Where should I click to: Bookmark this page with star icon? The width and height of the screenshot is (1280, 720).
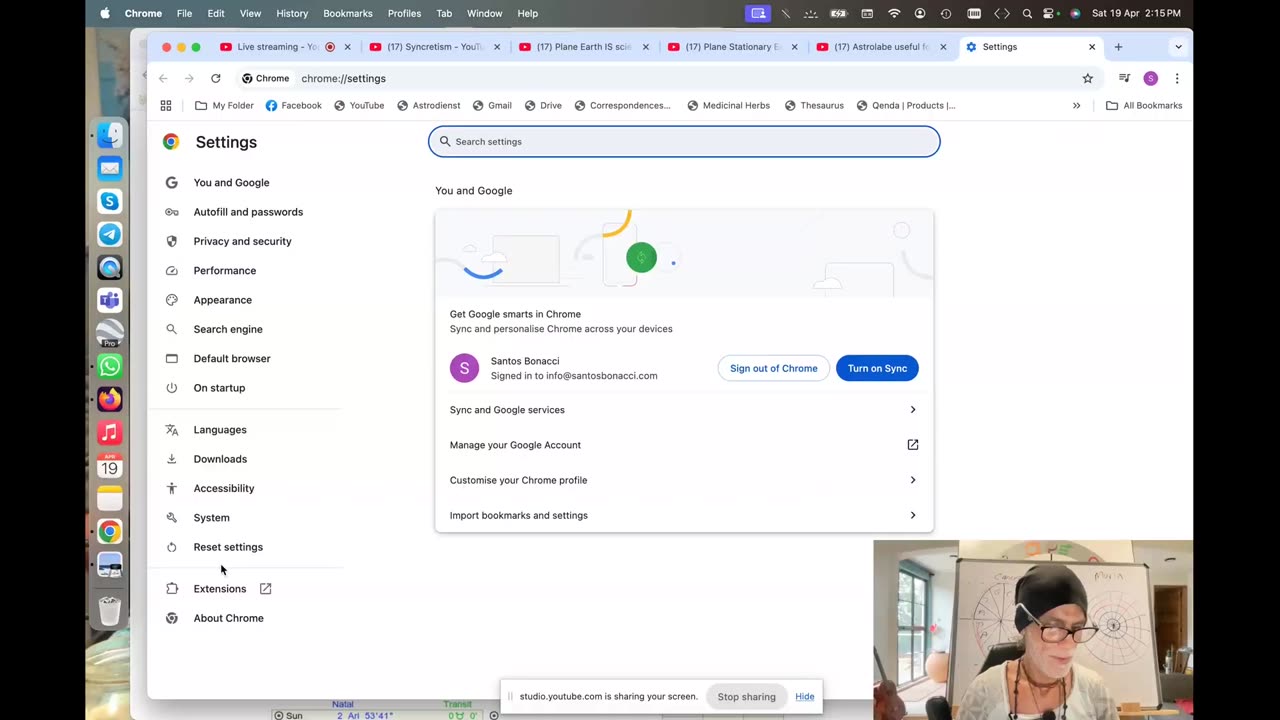(1087, 78)
